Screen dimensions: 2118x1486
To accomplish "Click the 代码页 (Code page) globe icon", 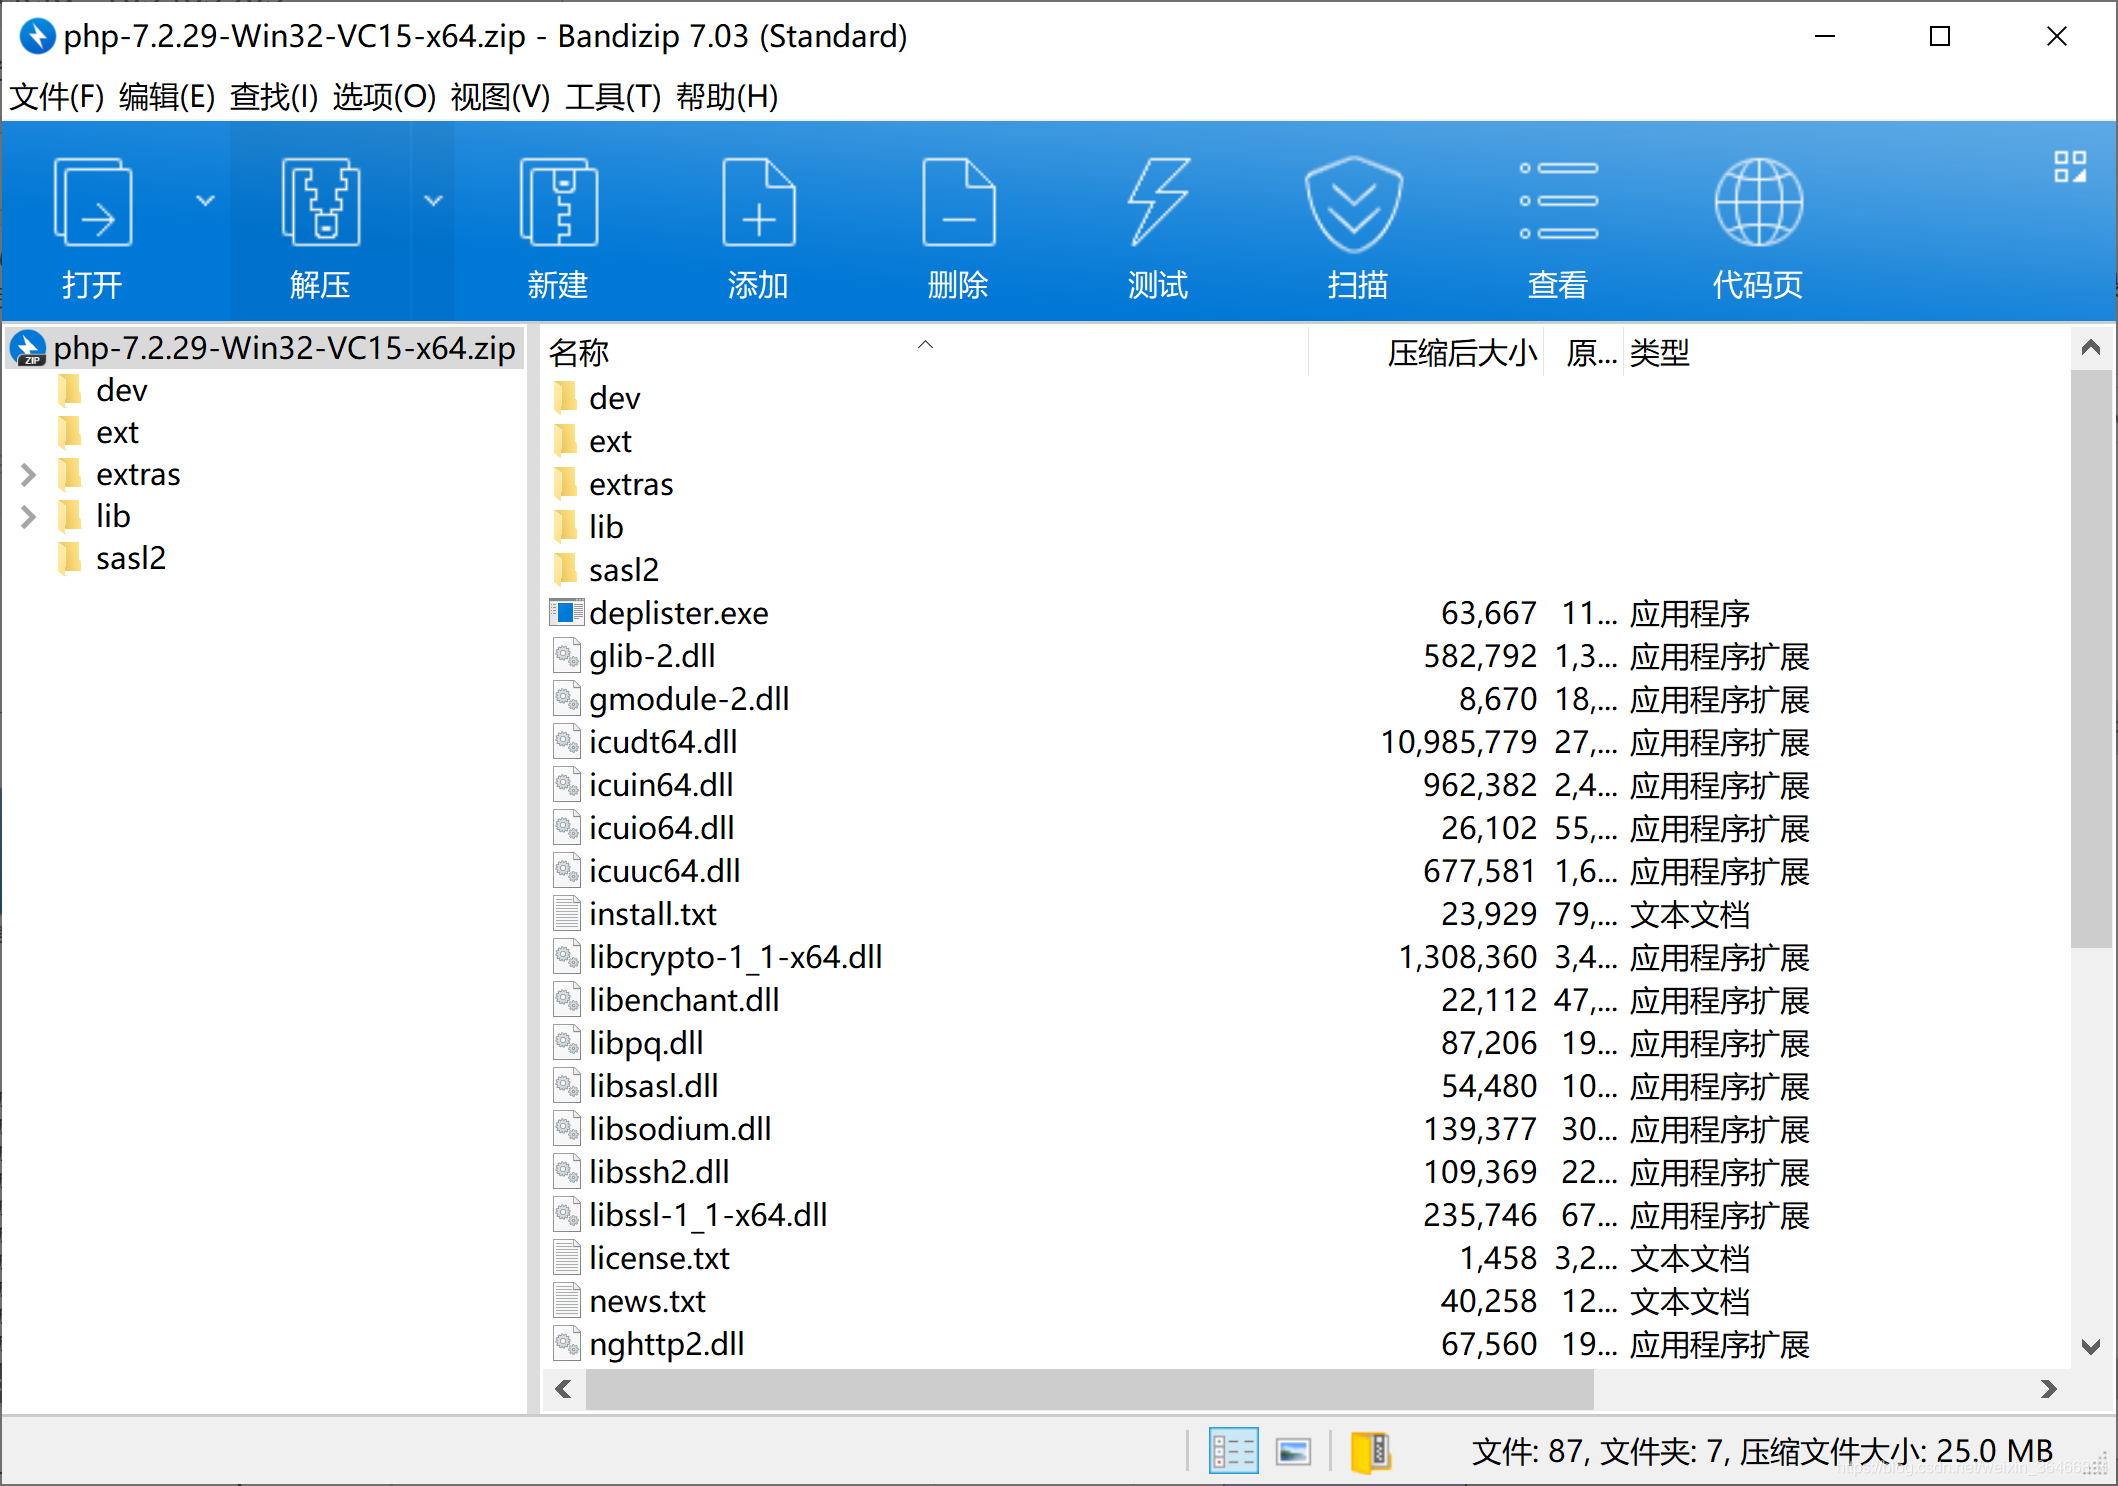I will tap(1758, 201).
